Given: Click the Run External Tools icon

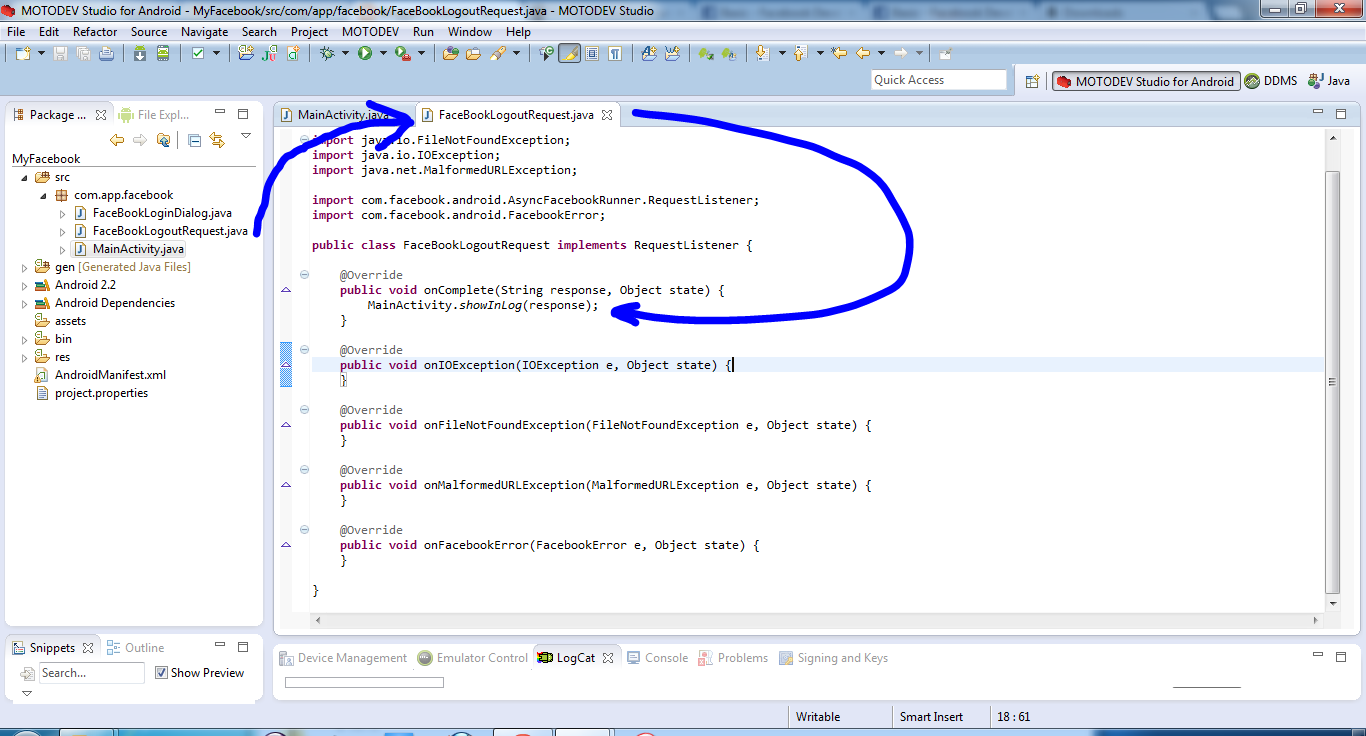Looking at the screenshot, I should pos(403,53).
